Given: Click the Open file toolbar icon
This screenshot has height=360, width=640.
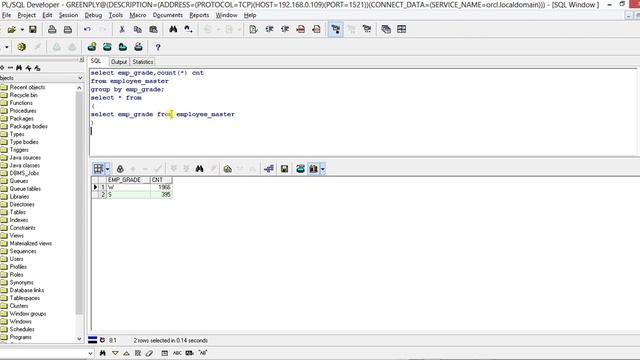Looking at the screenshot, I should (x=11, y=29).
